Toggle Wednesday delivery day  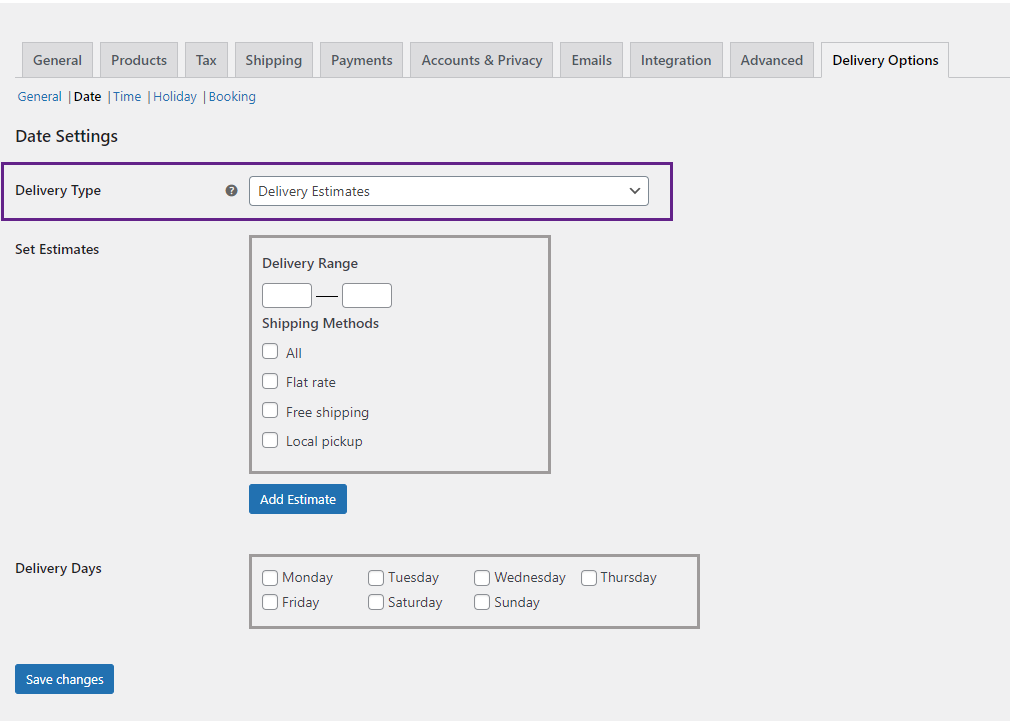pyautogui.click(x=482, y=577)
